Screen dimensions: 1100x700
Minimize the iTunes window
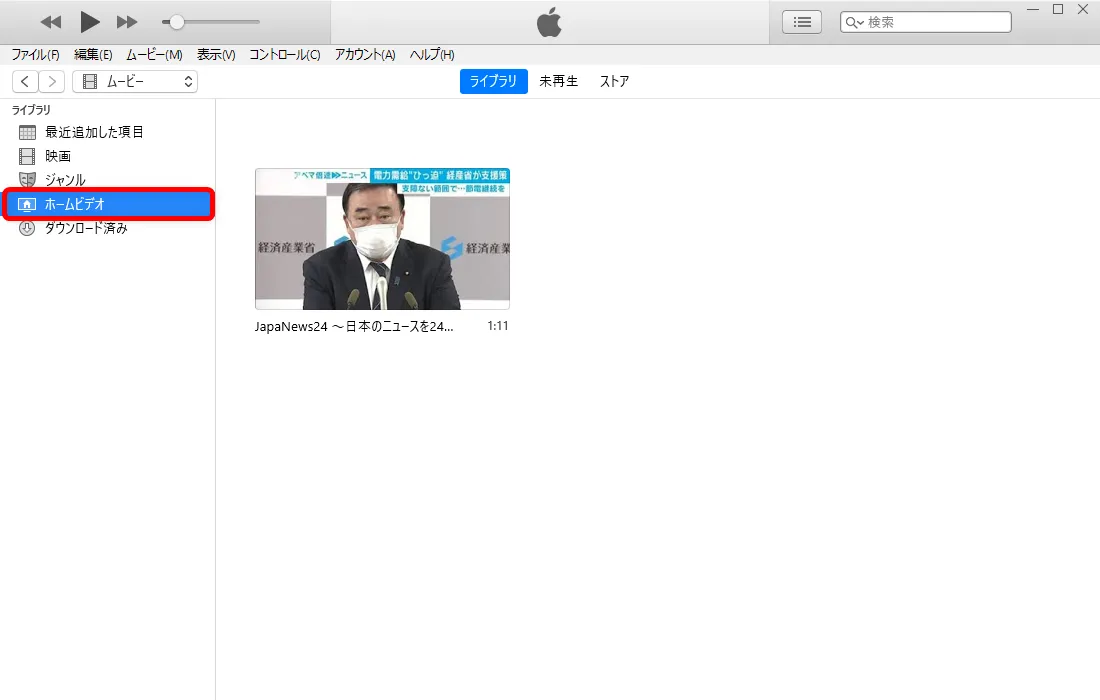tap(1033, 9)
